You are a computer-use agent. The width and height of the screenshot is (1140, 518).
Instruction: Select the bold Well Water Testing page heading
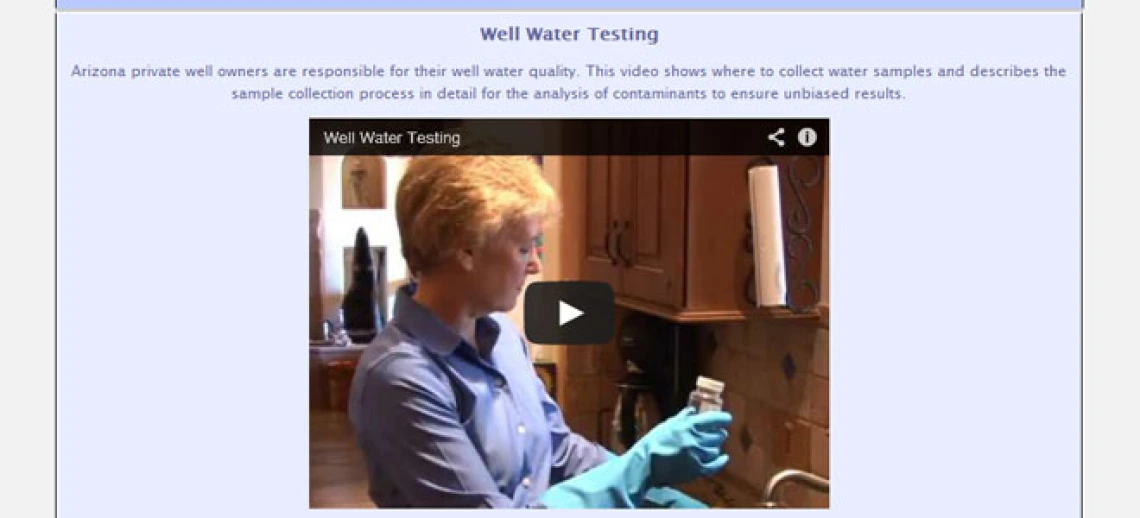569,34
